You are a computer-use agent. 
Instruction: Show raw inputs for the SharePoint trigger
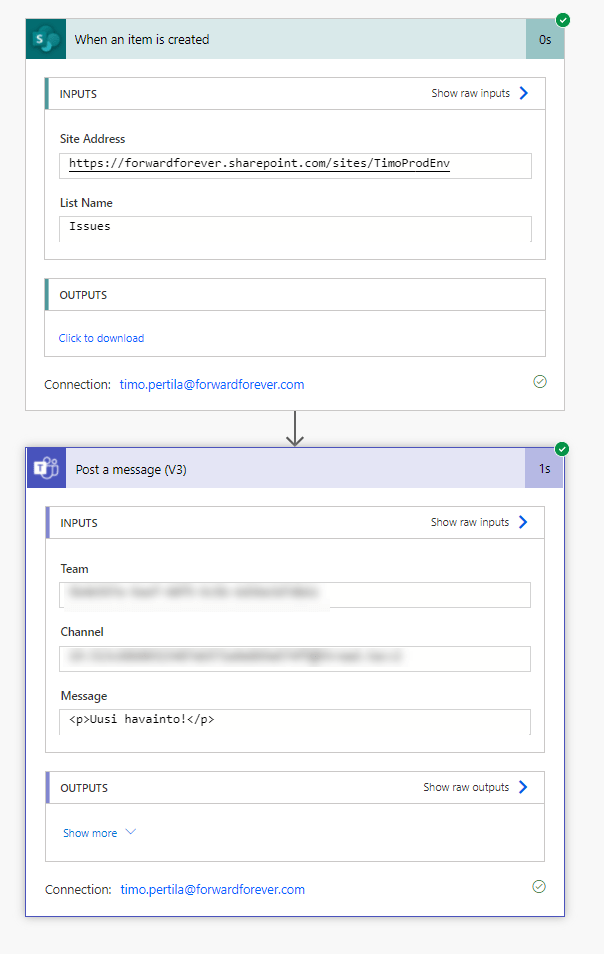pyautogui.click(x=479, y=94)
